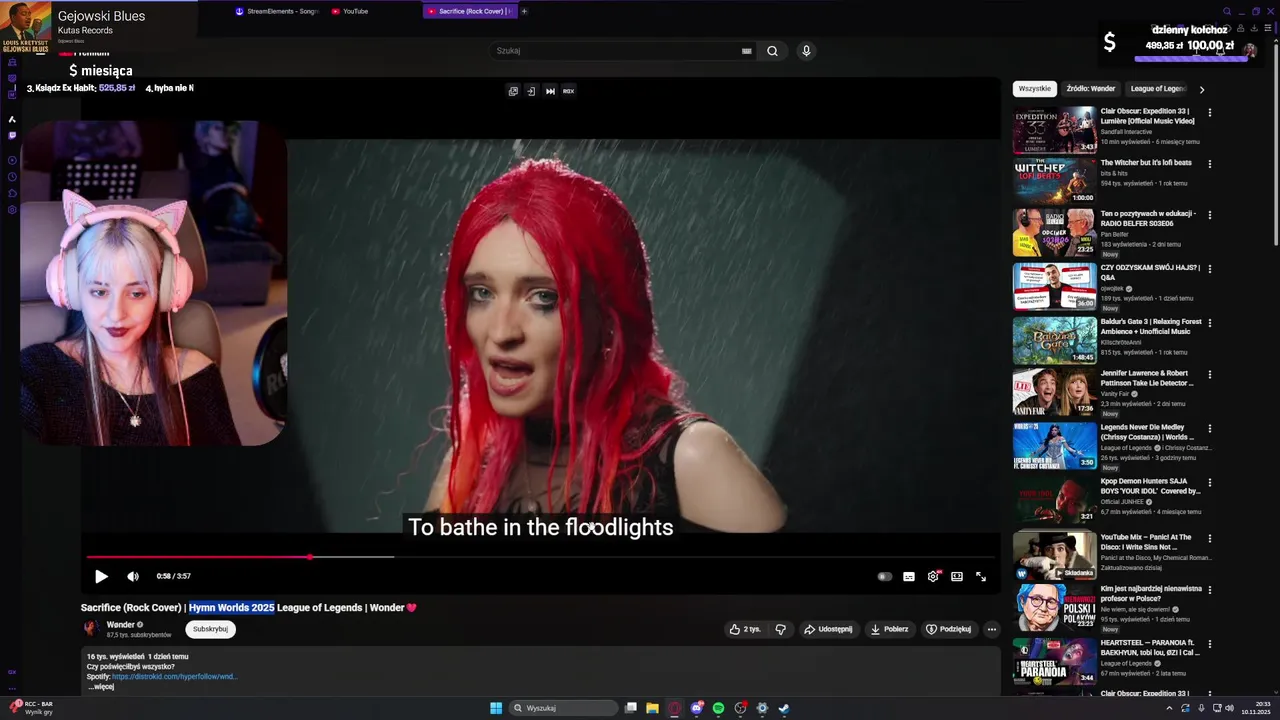
Task: Click the Pobierz download button
Action: point(889,629)
